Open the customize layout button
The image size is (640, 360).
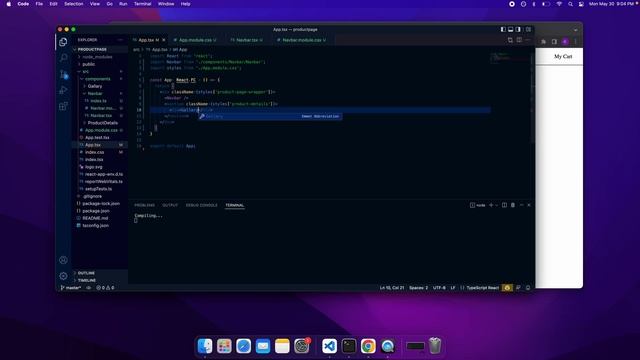pos(528,29)
